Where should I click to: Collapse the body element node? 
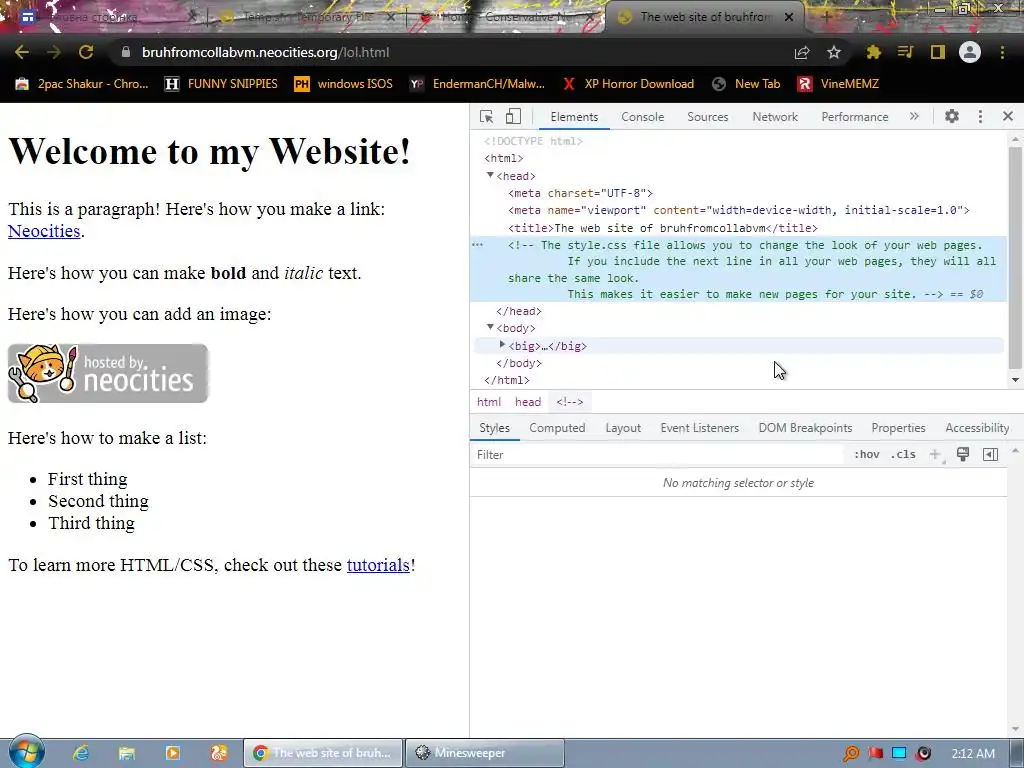coord(490,327)
